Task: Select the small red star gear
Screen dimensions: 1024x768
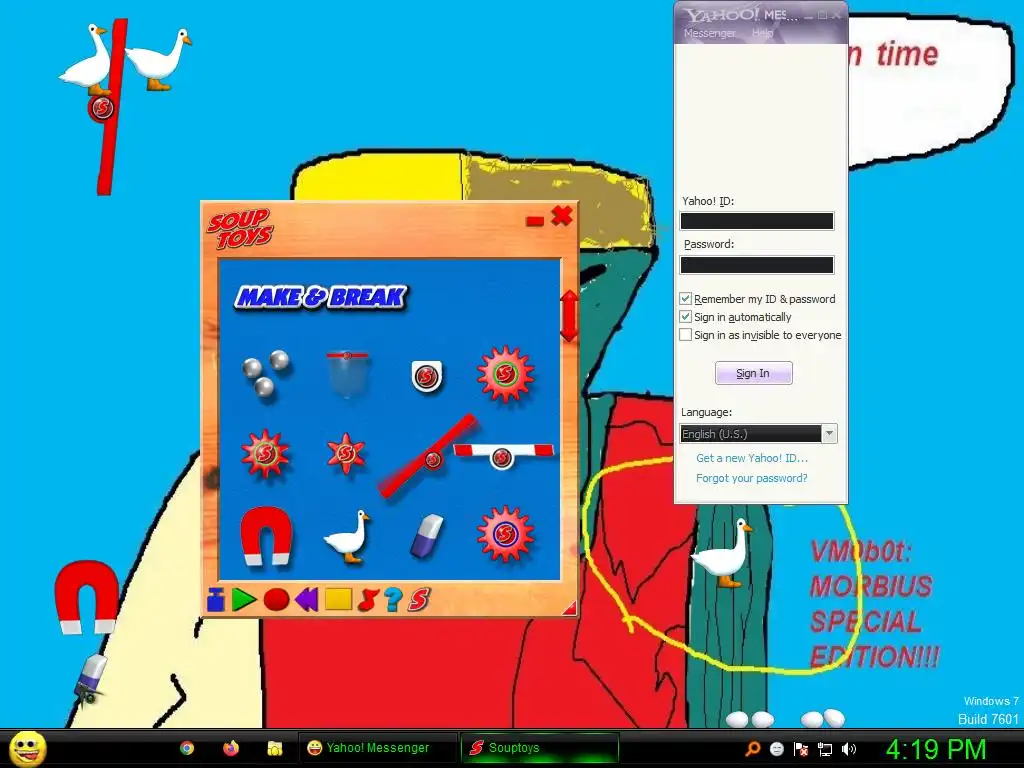Action: click(x=345, y=452)
